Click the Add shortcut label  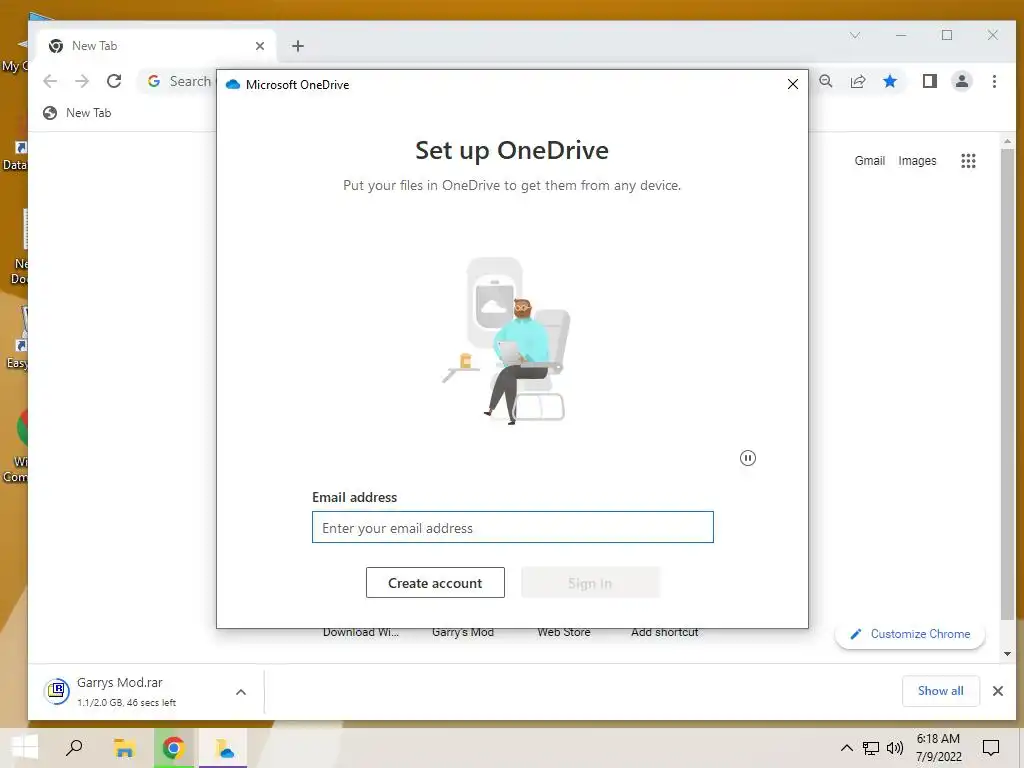[x=664, y=632]
